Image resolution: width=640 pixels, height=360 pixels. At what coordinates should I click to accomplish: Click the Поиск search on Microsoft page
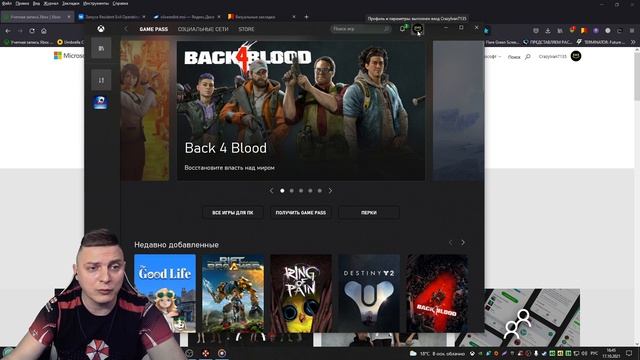[519, 57]
